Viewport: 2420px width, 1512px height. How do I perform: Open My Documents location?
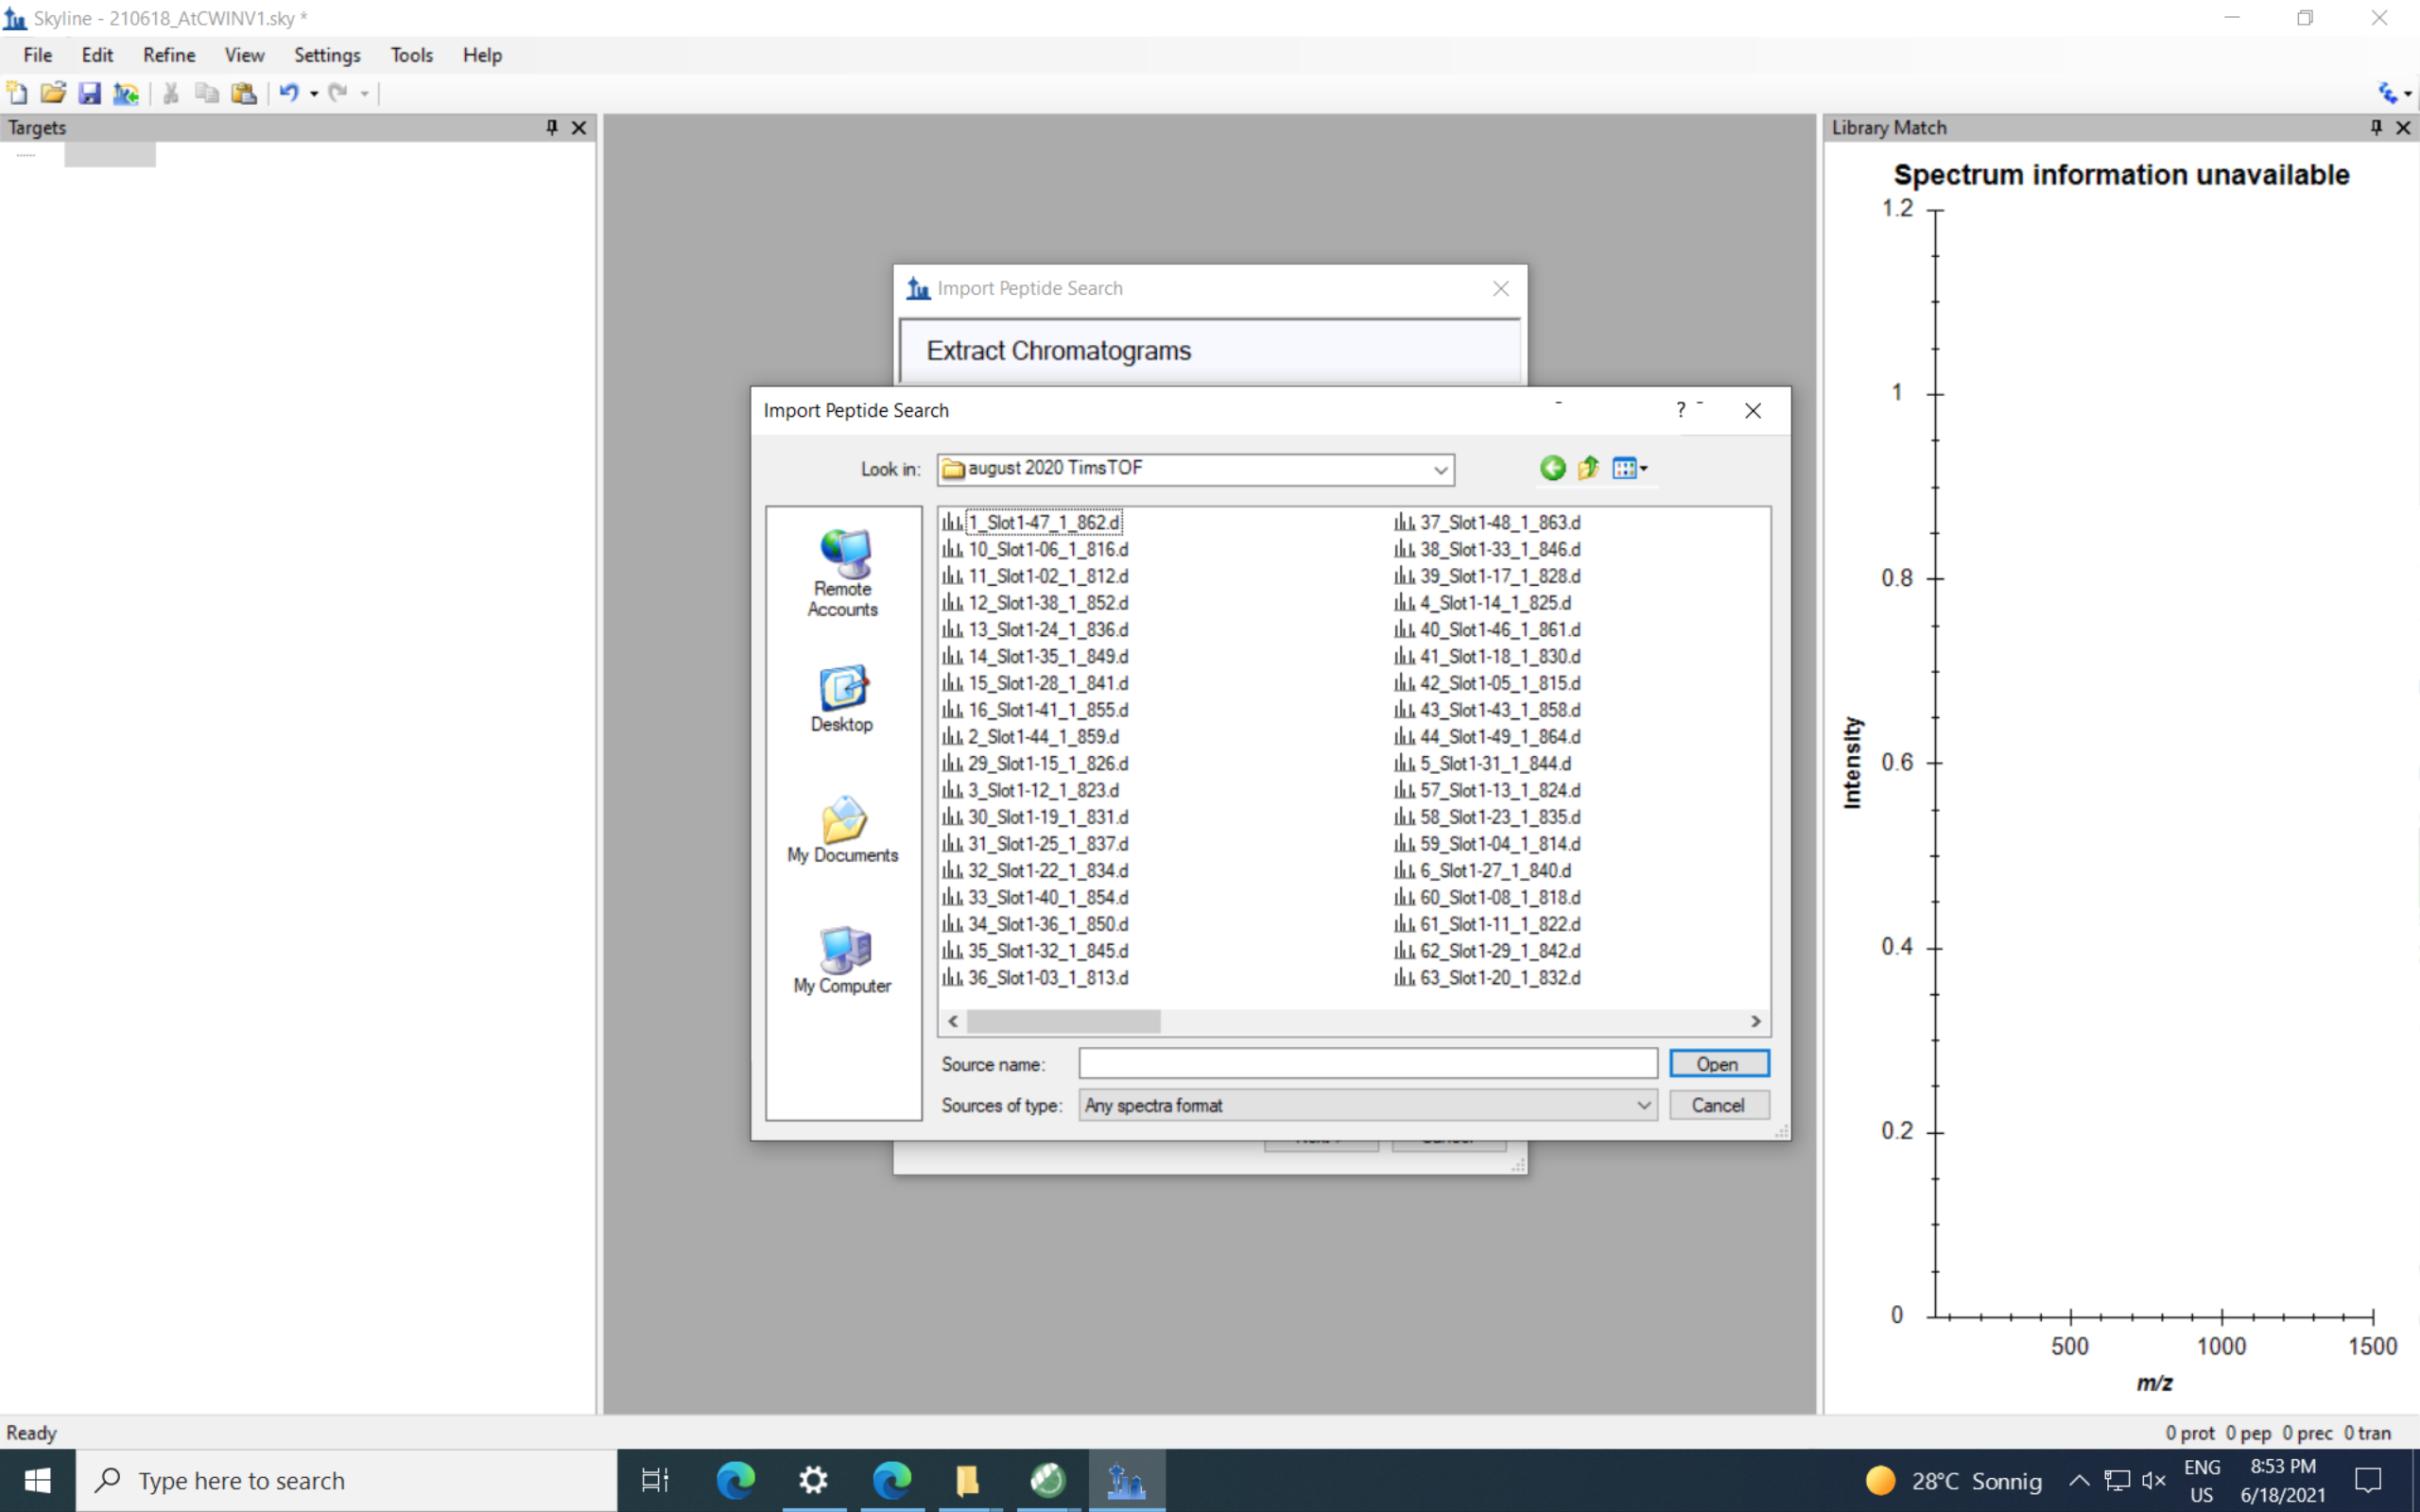pyautogui.click(x=842, y=830)
